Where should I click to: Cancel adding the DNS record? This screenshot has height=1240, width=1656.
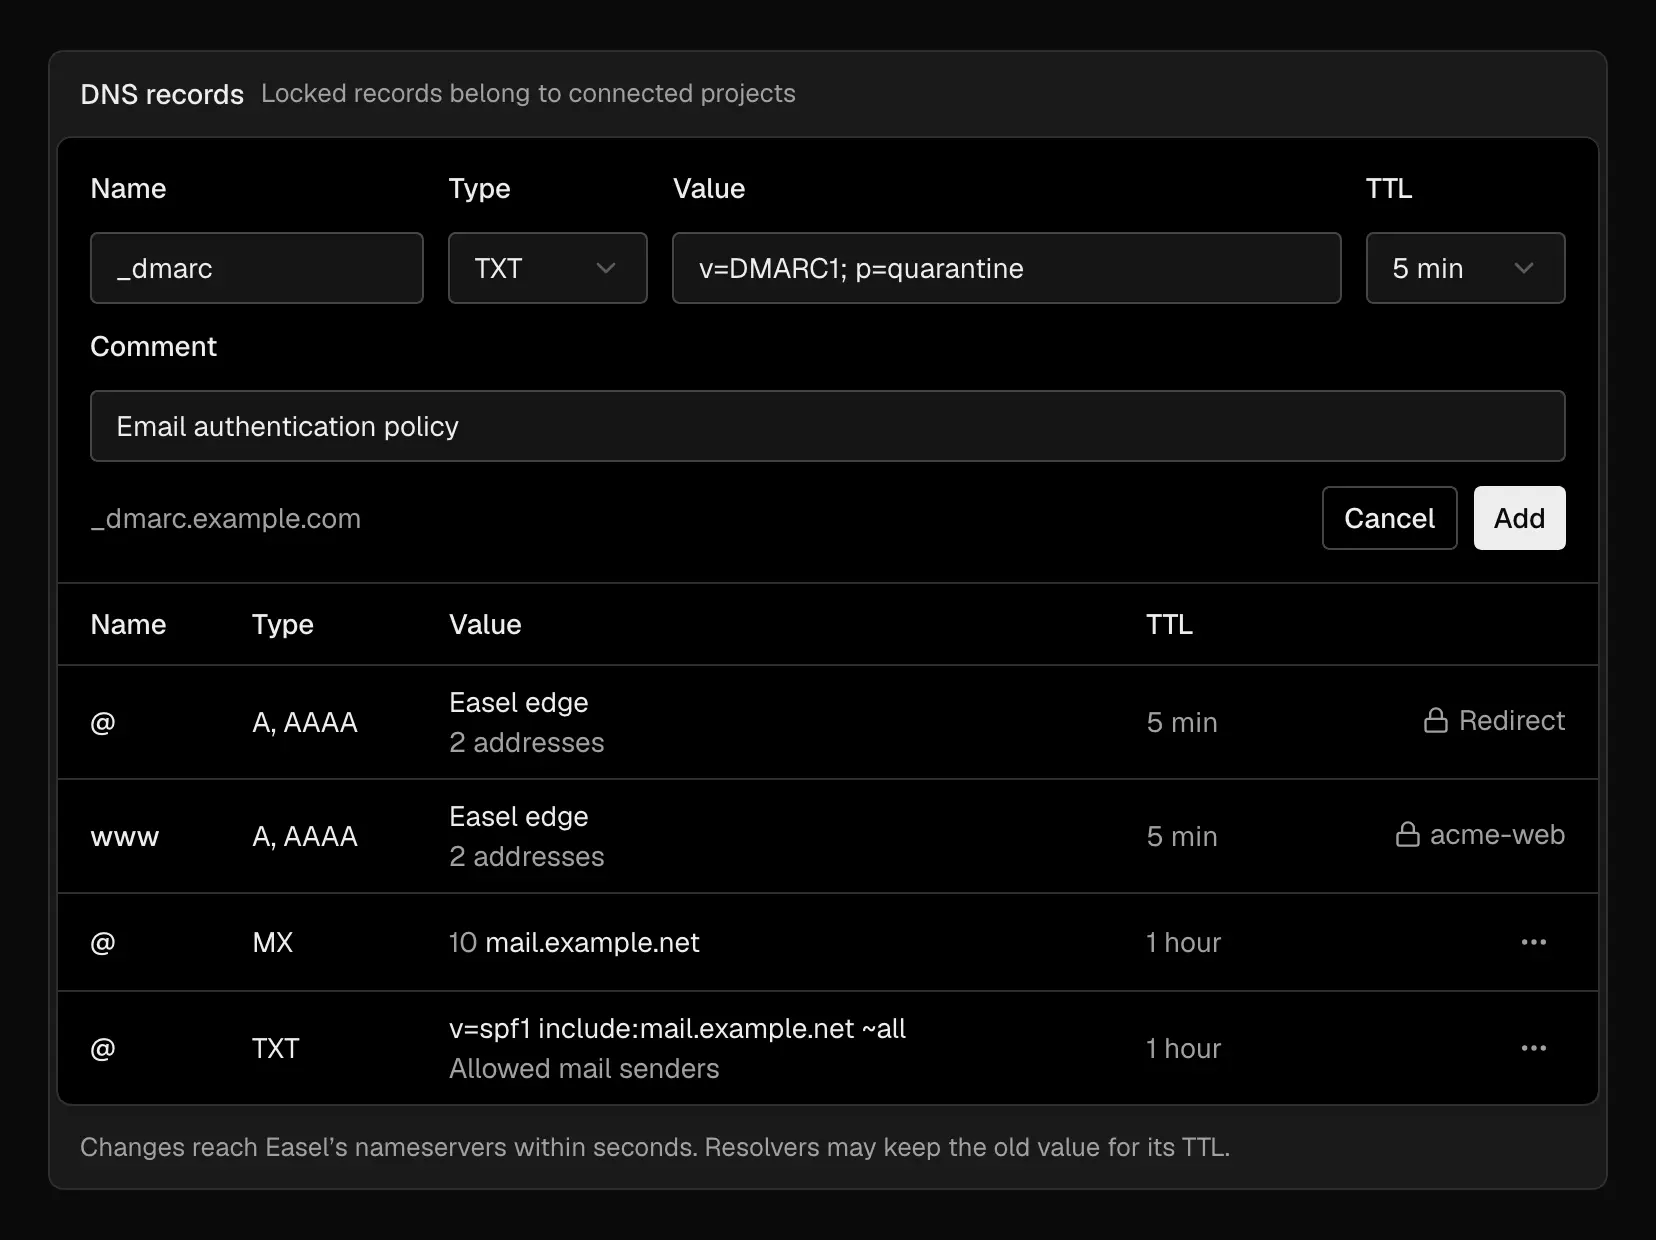click(1389, 518)
